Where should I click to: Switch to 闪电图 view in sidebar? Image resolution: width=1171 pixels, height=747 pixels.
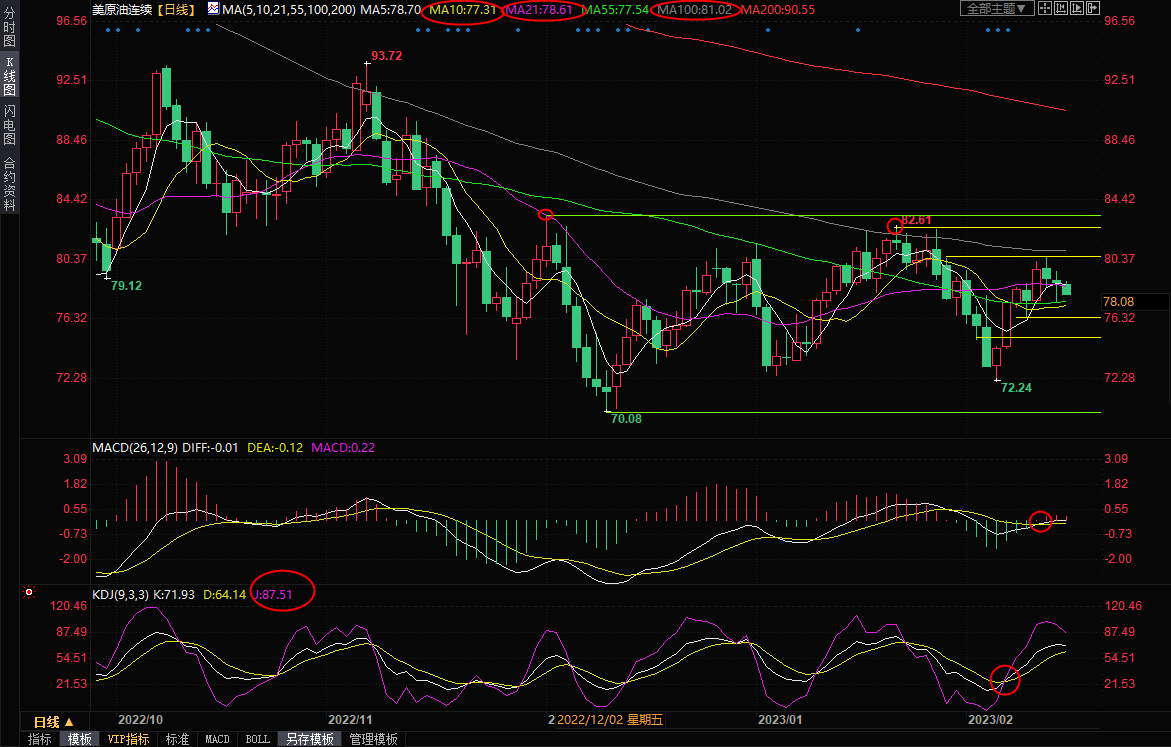point(9,125)
